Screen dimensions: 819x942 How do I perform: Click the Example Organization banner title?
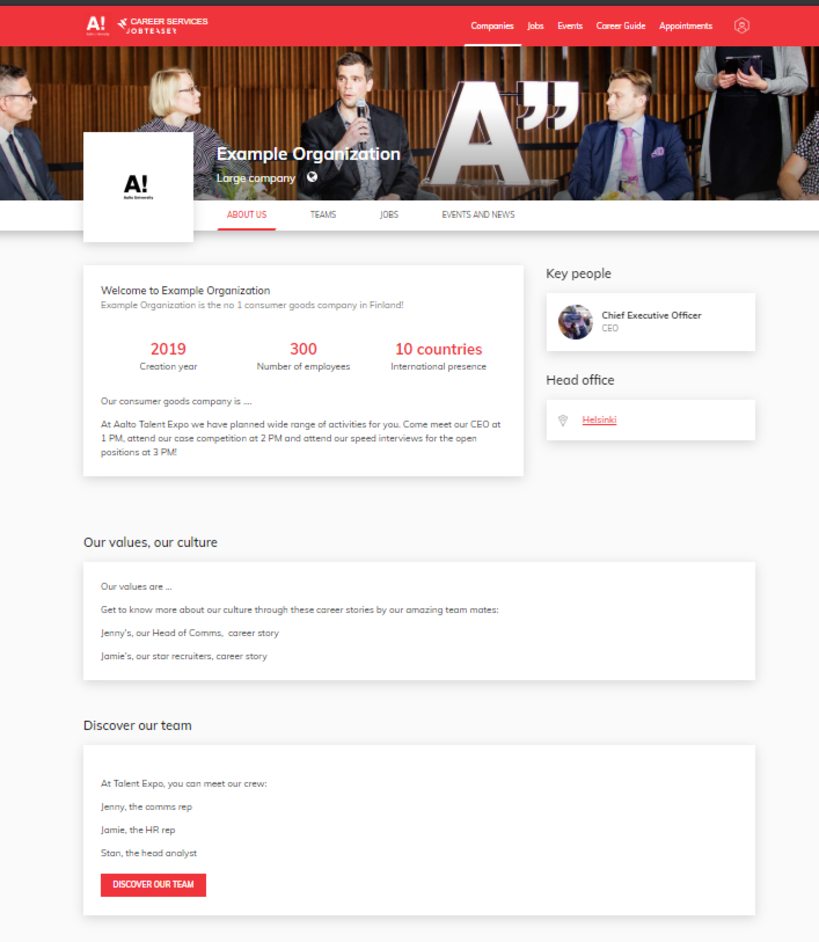(308, 154)
